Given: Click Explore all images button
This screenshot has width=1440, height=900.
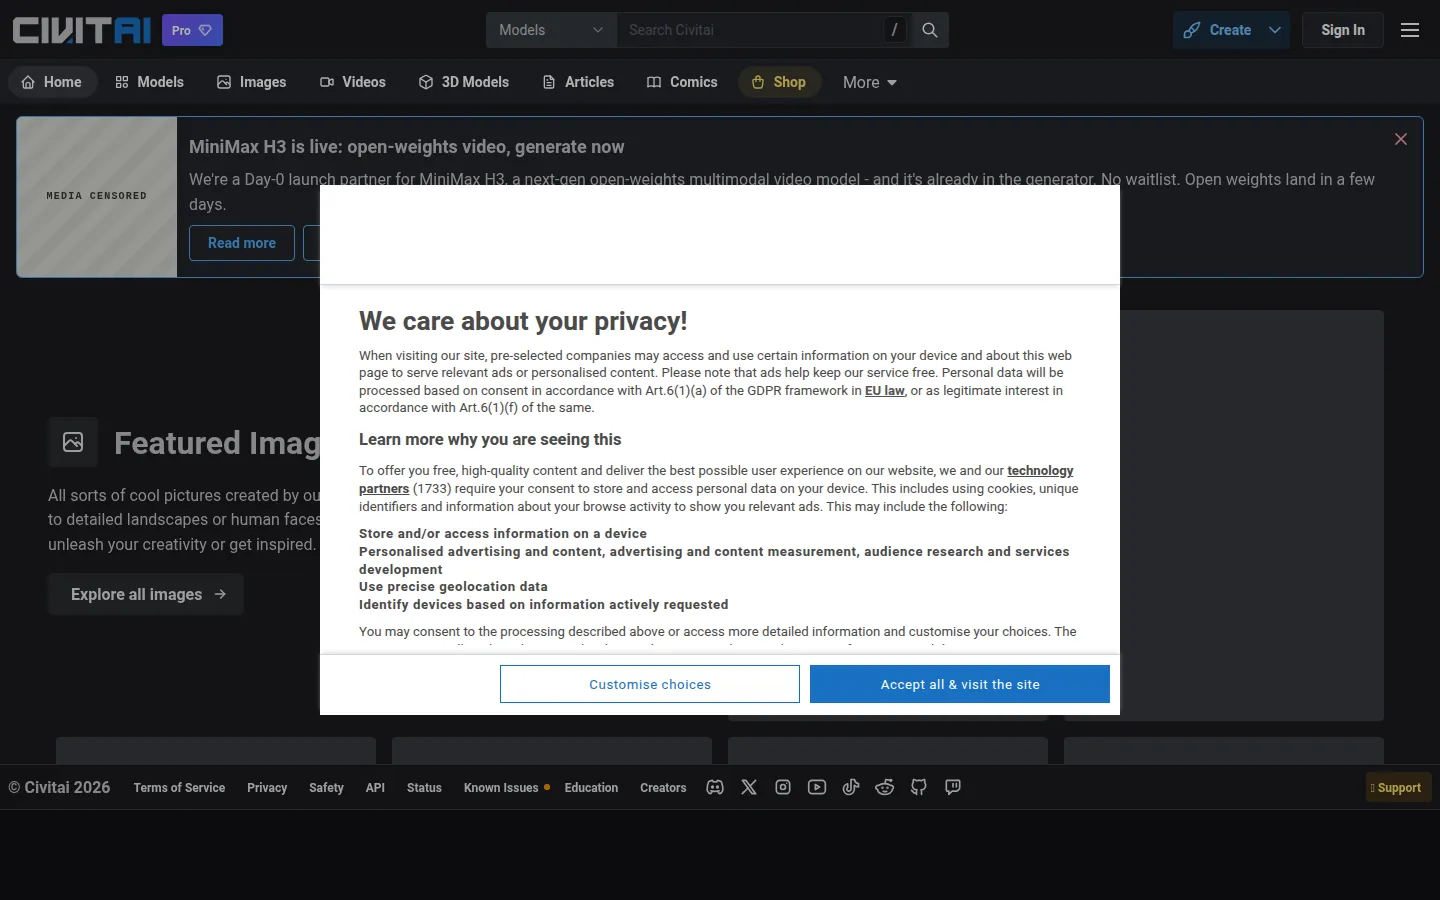Looking at the screenshot, I should tap(146, 594).
